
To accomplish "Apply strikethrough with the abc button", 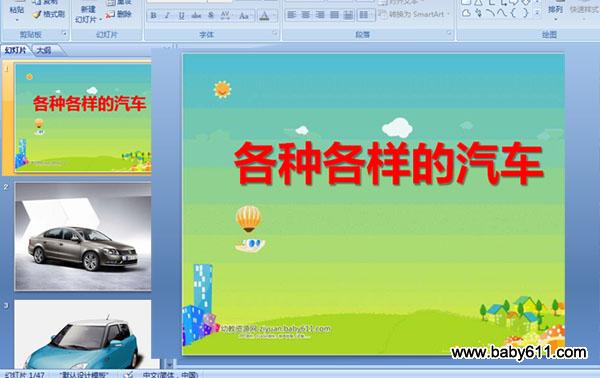I will 196,16.
